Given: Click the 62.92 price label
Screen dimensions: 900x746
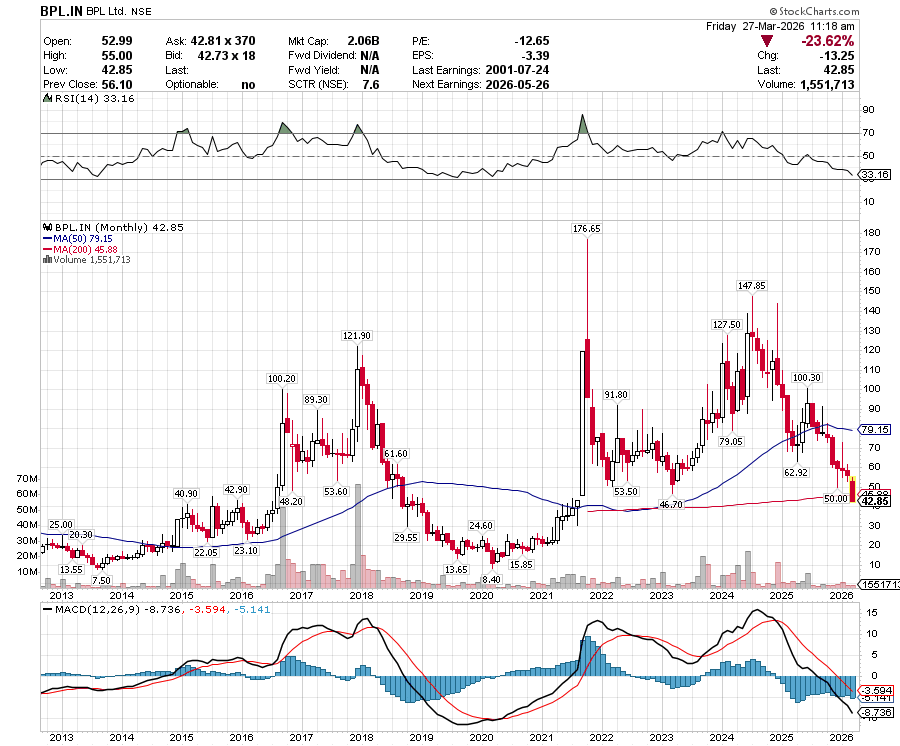Looking at the screenshot, I should [796, 472].
